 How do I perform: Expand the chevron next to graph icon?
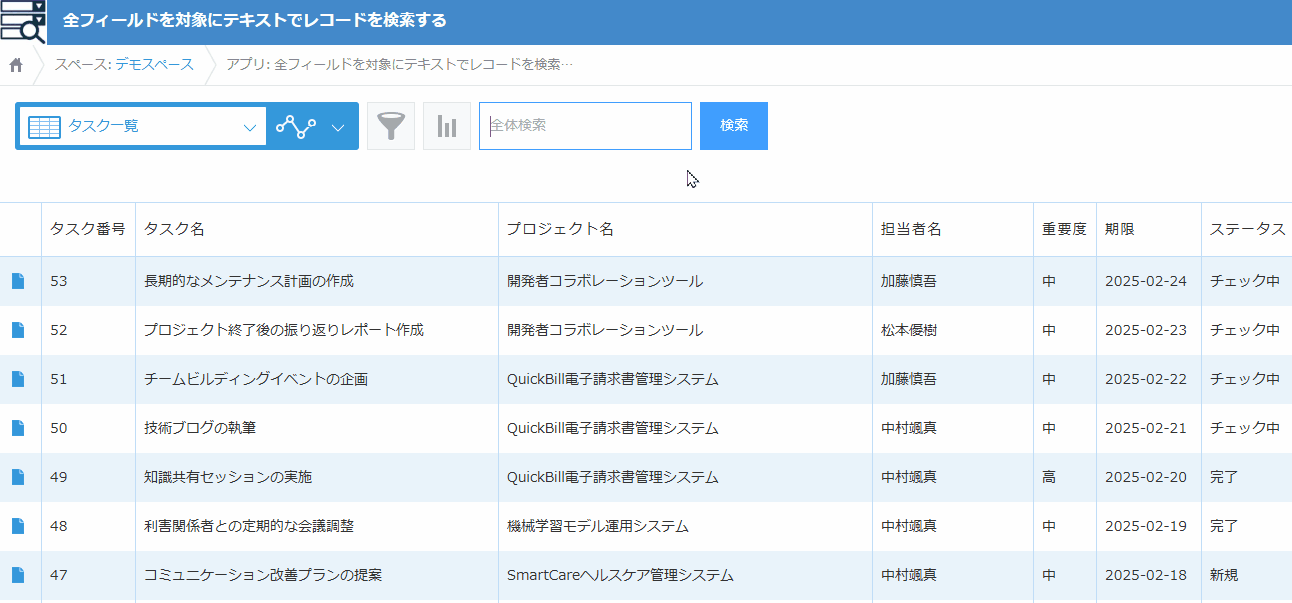pyautogui.click(x=338, y=127)
